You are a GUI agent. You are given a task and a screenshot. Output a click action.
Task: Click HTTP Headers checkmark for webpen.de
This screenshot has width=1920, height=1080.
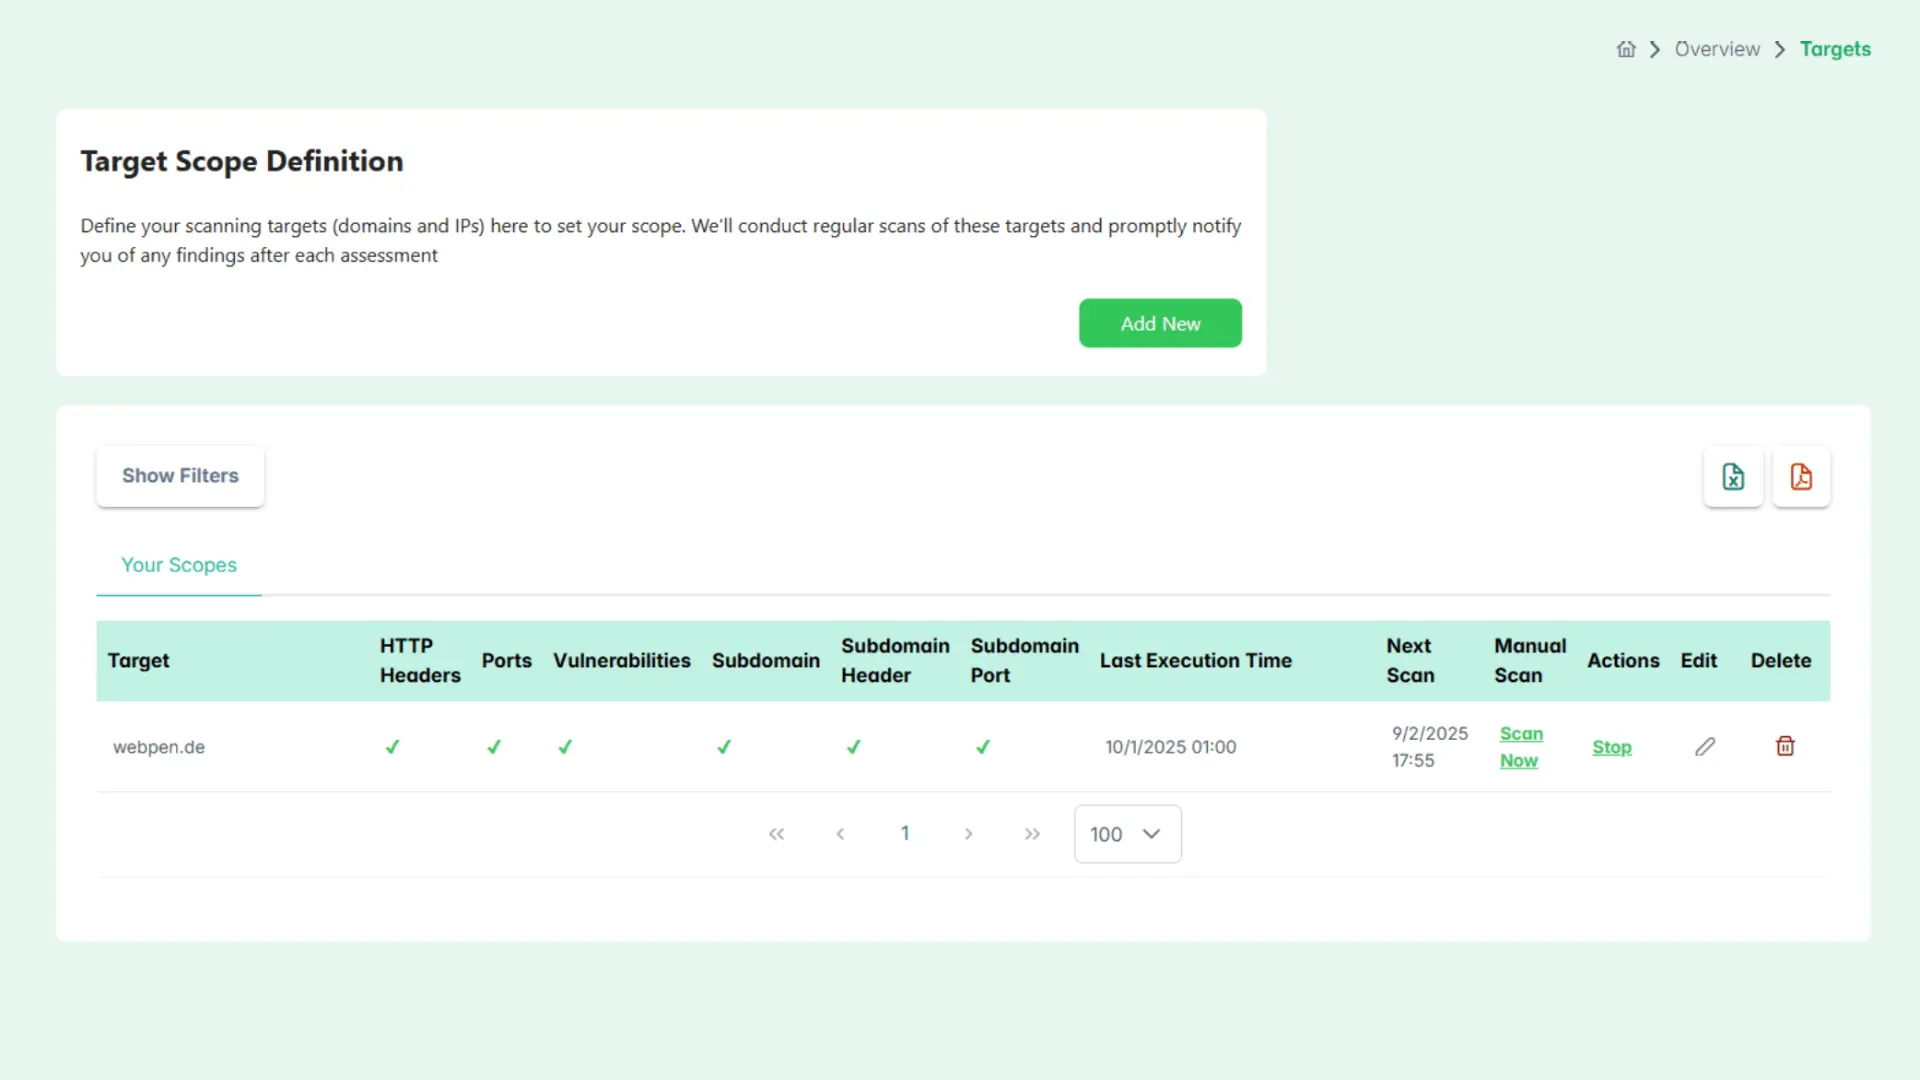392,747
